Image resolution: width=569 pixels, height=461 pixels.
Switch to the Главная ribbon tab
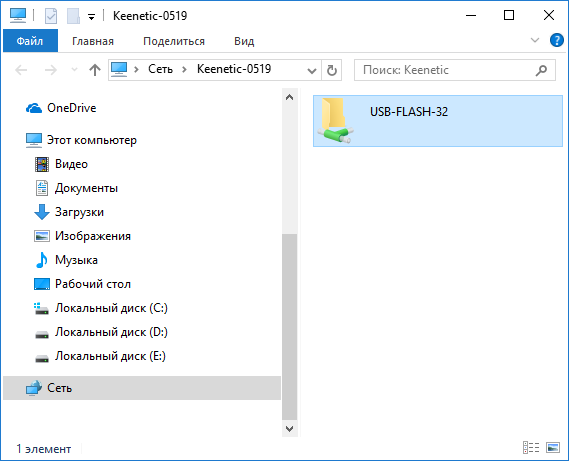[x=93, y=41]
